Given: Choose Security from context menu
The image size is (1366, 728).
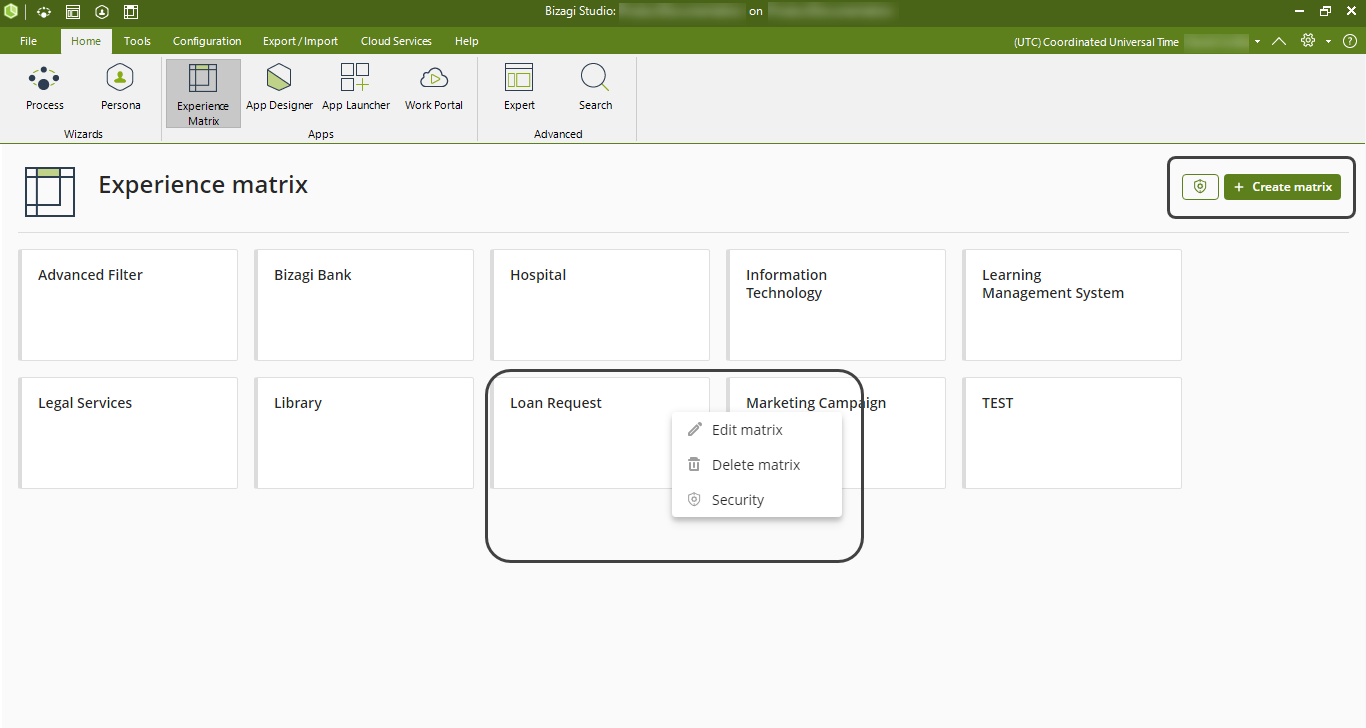Looking at the screenshot, I should point(757,500).
